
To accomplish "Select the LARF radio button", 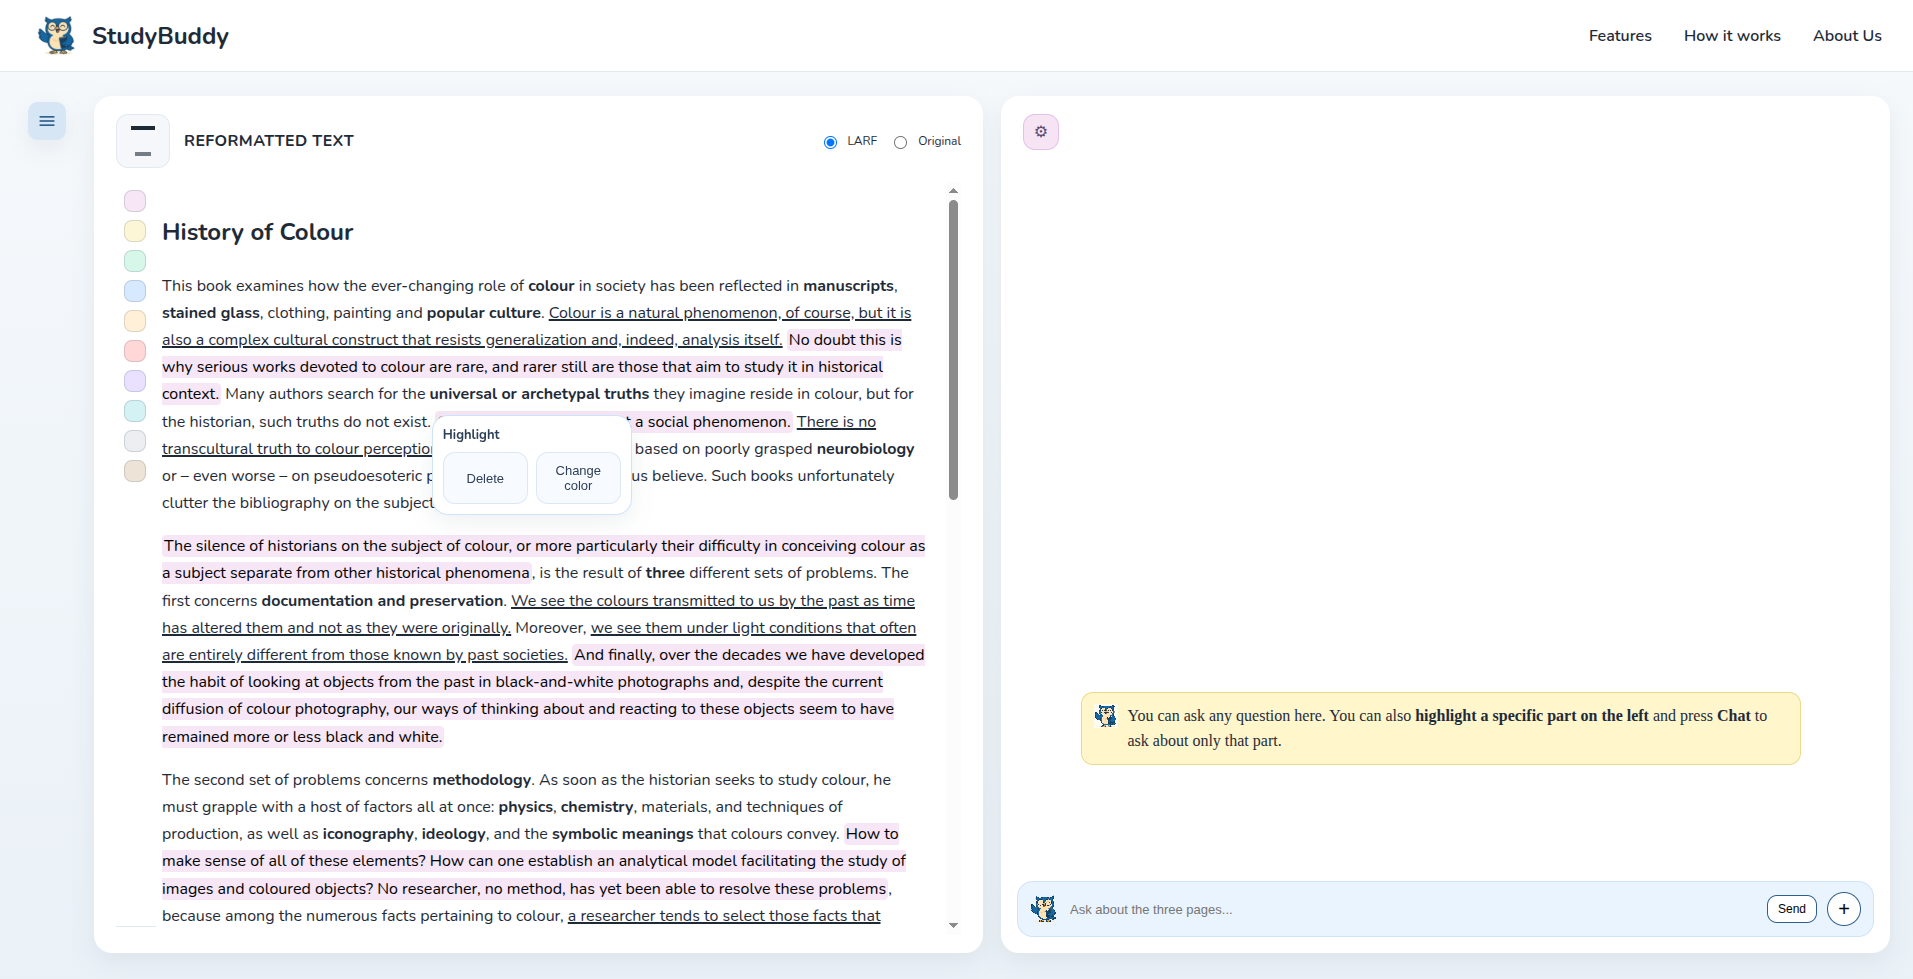I will point(830,142).
